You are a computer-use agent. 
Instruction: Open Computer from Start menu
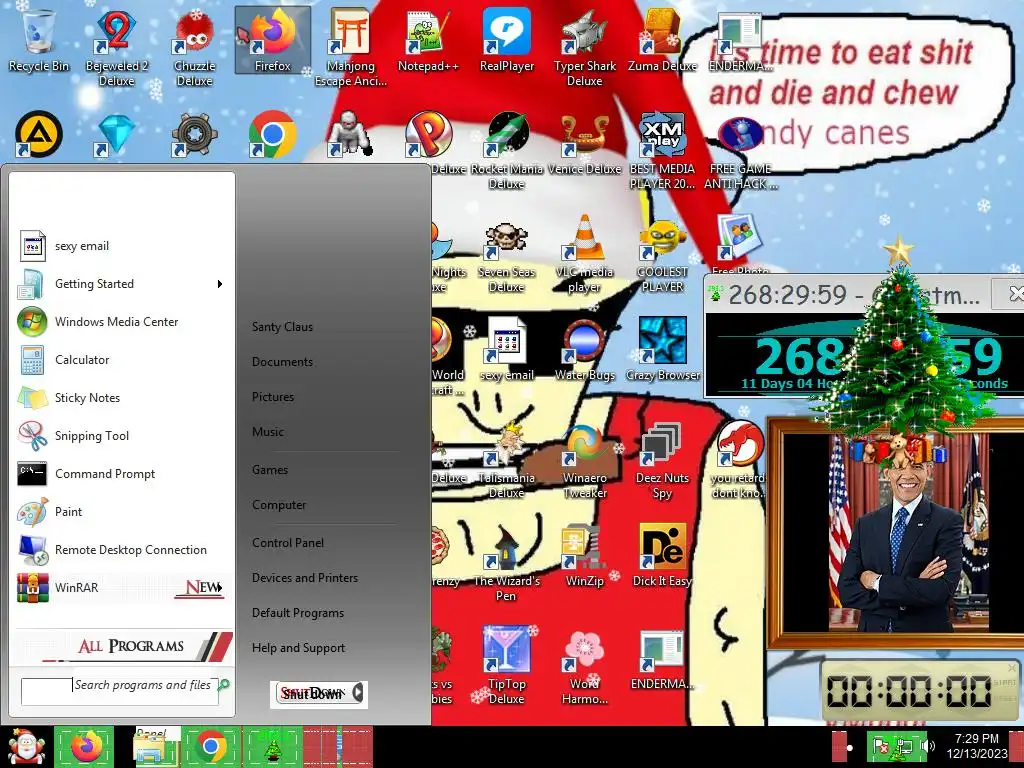coord(279,505)
